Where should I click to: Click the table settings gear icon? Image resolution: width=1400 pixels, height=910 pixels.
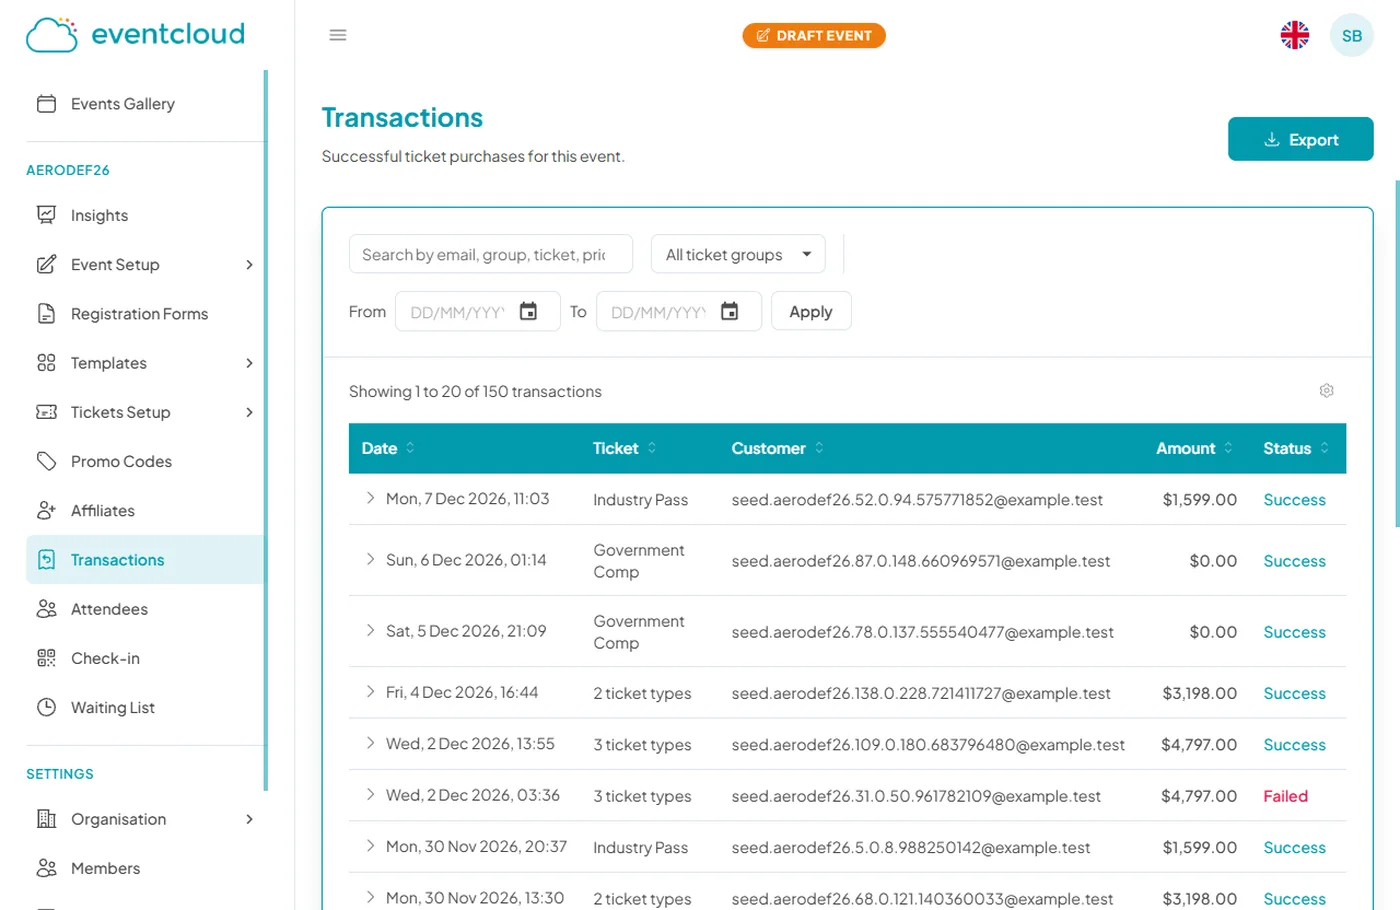click(1327, 391)
